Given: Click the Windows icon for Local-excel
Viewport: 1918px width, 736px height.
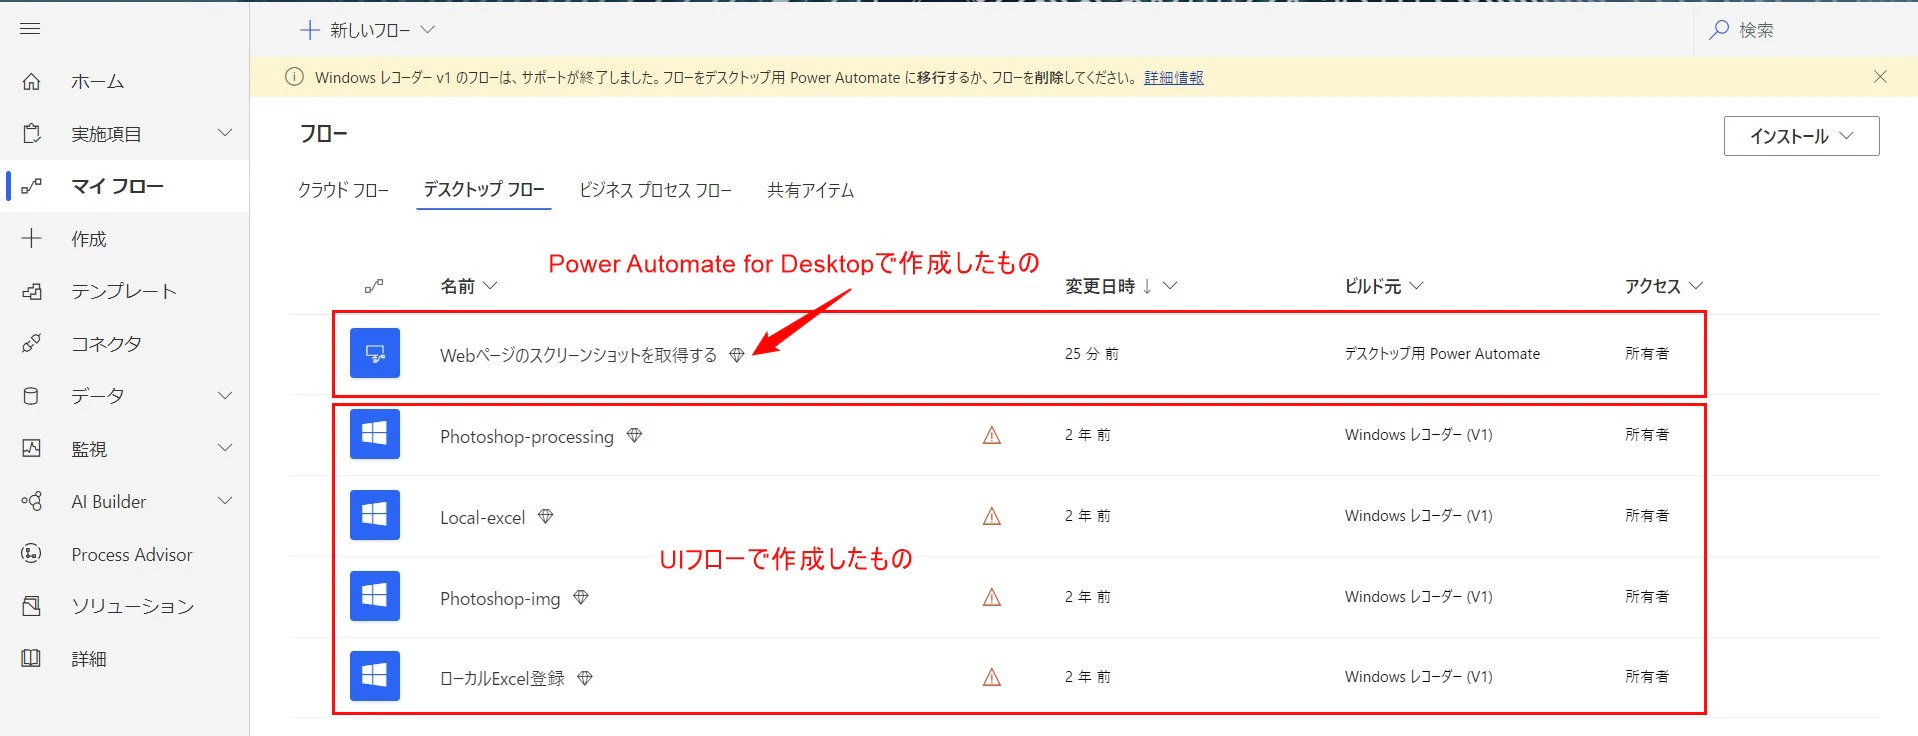Looking at the screenshot, I should point(375,515).
